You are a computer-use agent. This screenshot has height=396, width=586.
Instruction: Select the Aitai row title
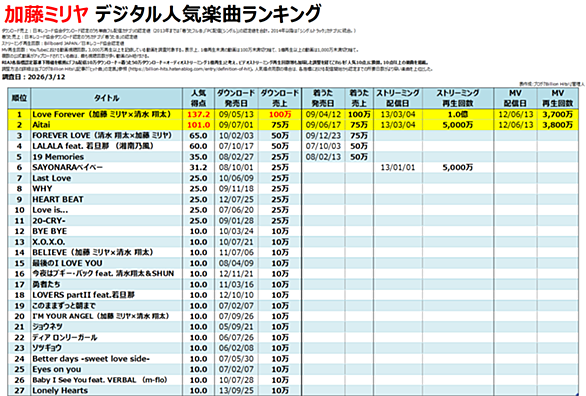pyautogui.click(x=107, y=125)
